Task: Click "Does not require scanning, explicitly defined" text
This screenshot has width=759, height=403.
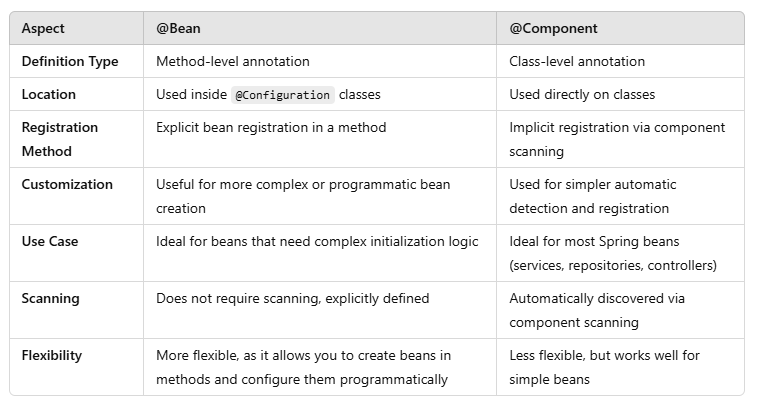Action: 292,299
